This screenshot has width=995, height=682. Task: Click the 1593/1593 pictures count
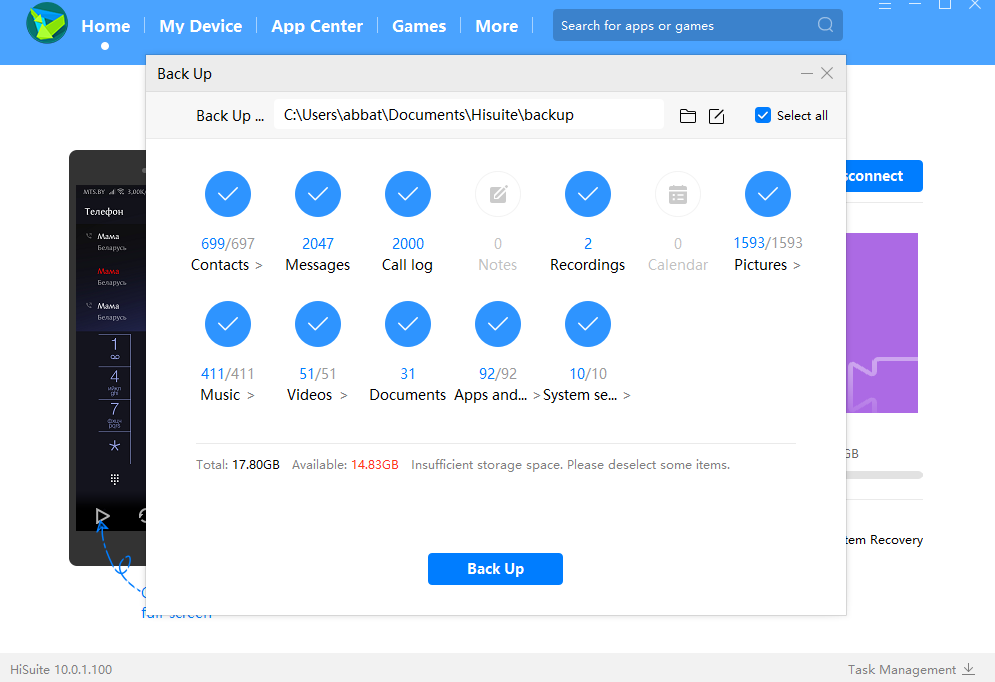[x=768, y=243]
